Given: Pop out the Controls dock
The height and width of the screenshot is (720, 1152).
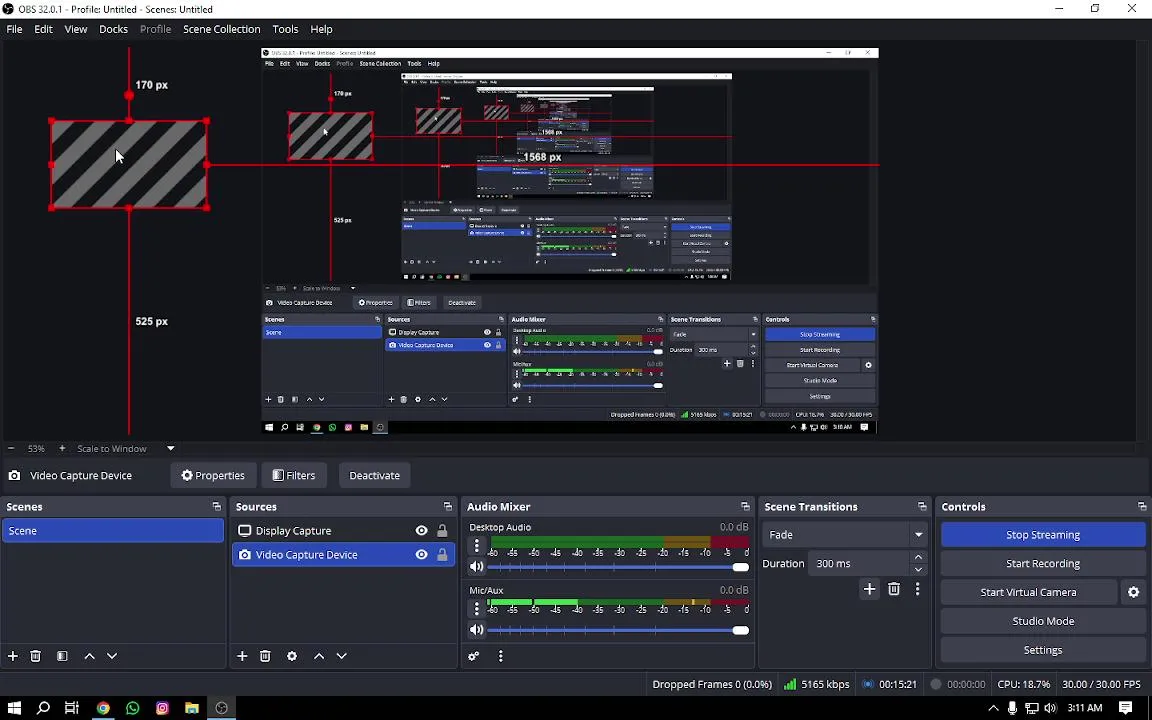Looking at the screenshot, I should point(1142,506).
